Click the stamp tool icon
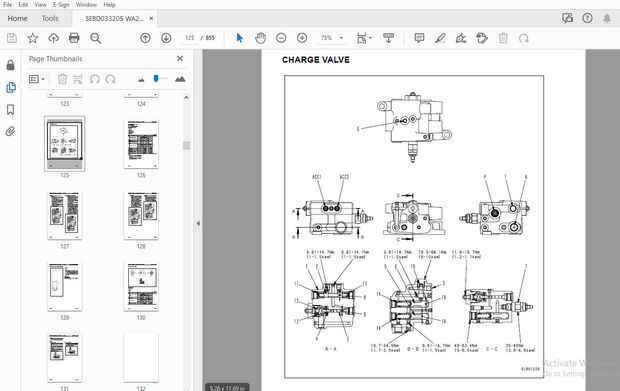 (482, 38)
